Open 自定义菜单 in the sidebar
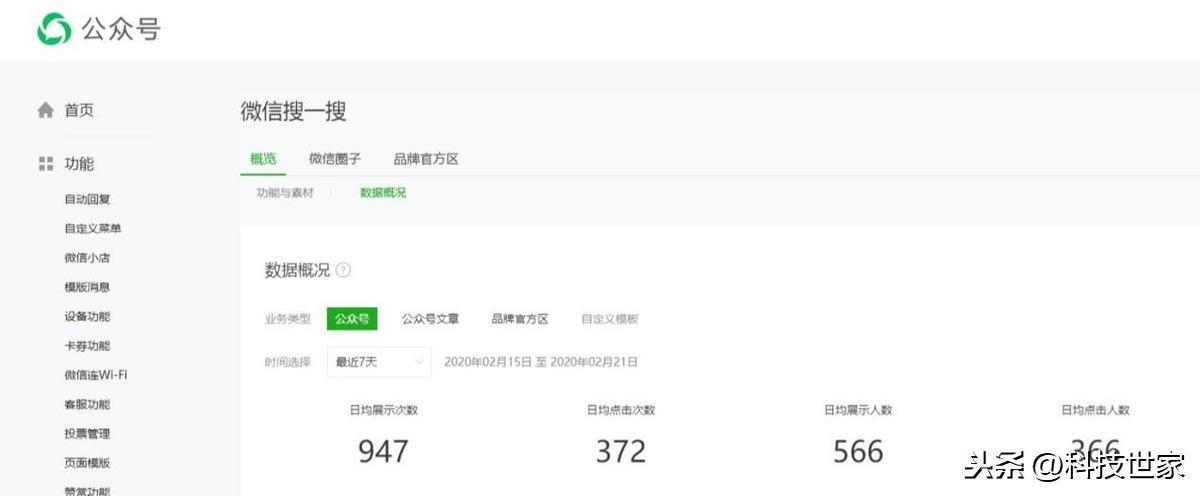1200x496 pixels. tap(93, 228)
